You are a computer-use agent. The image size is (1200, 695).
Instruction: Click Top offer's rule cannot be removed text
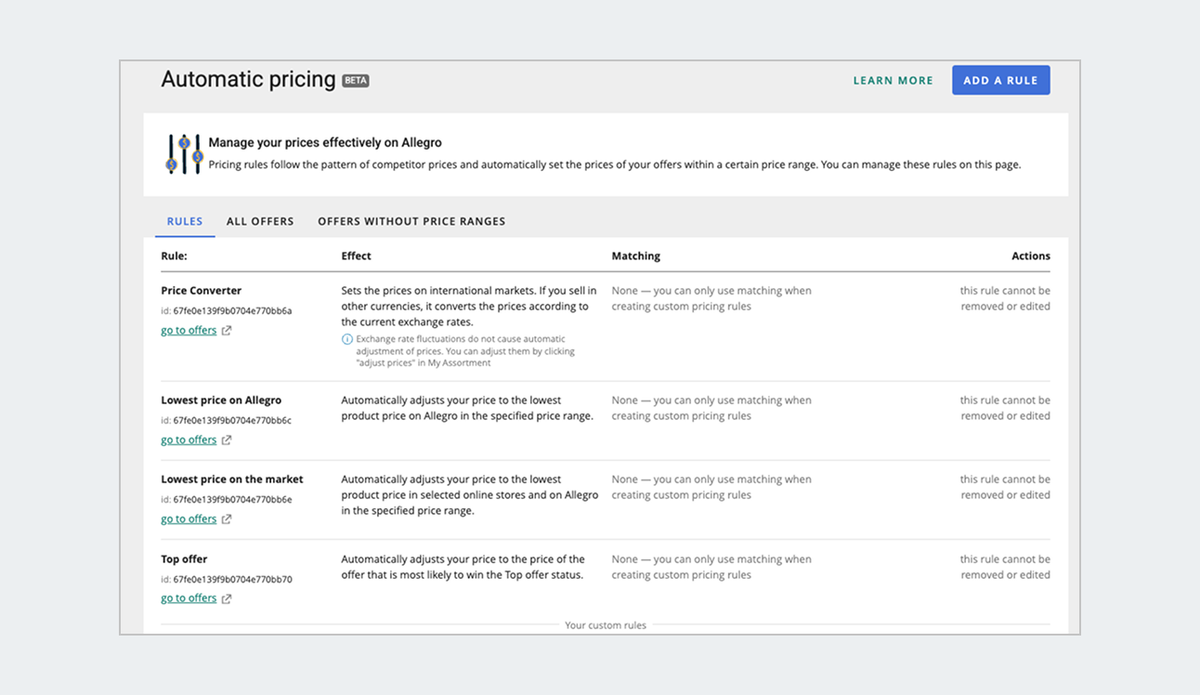pyautogui.click(x=1005, y=567)
